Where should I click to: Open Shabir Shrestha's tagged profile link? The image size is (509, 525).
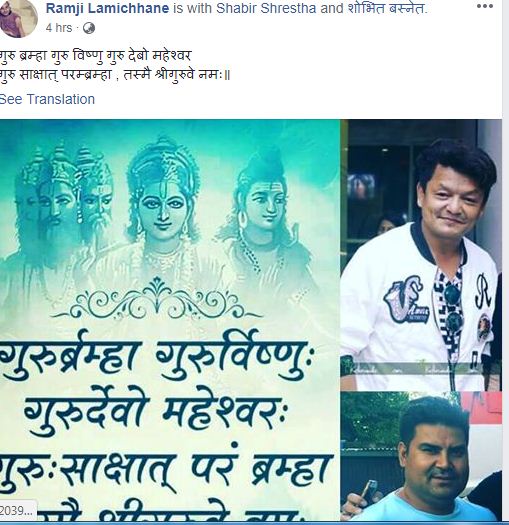[266, 8]
